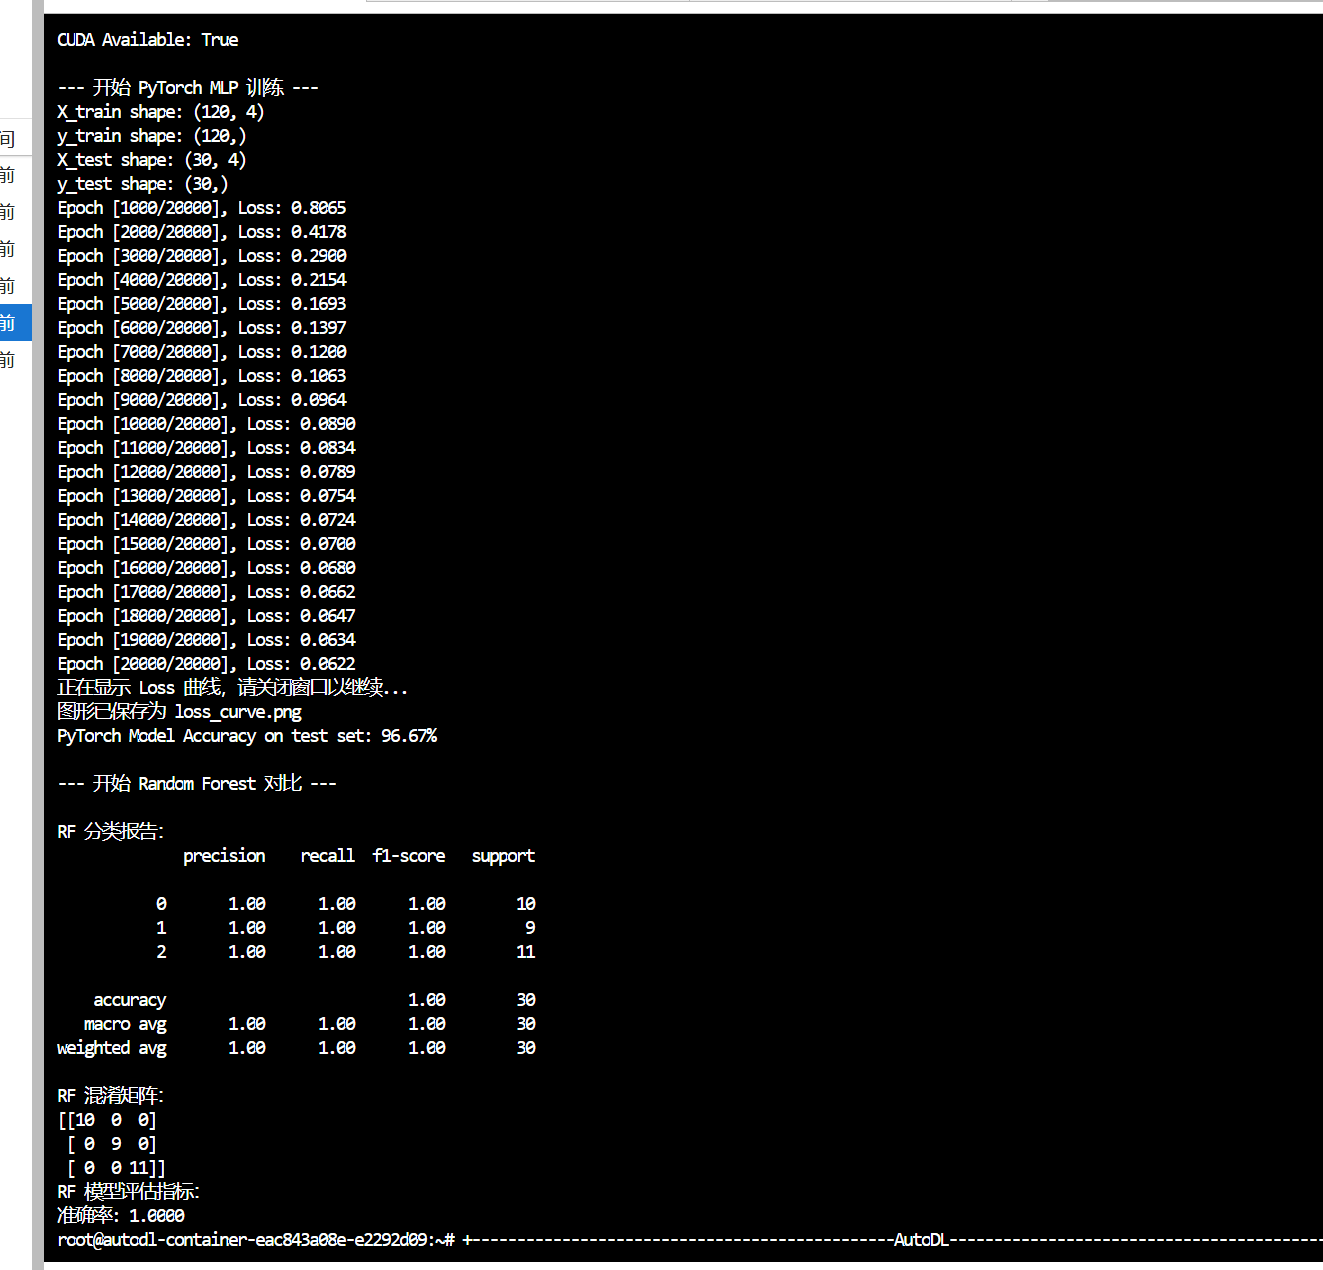Click the 'Epoch [1000/20000]' loss line
Screen dimensions: 1323x1270
coord(201,208)
